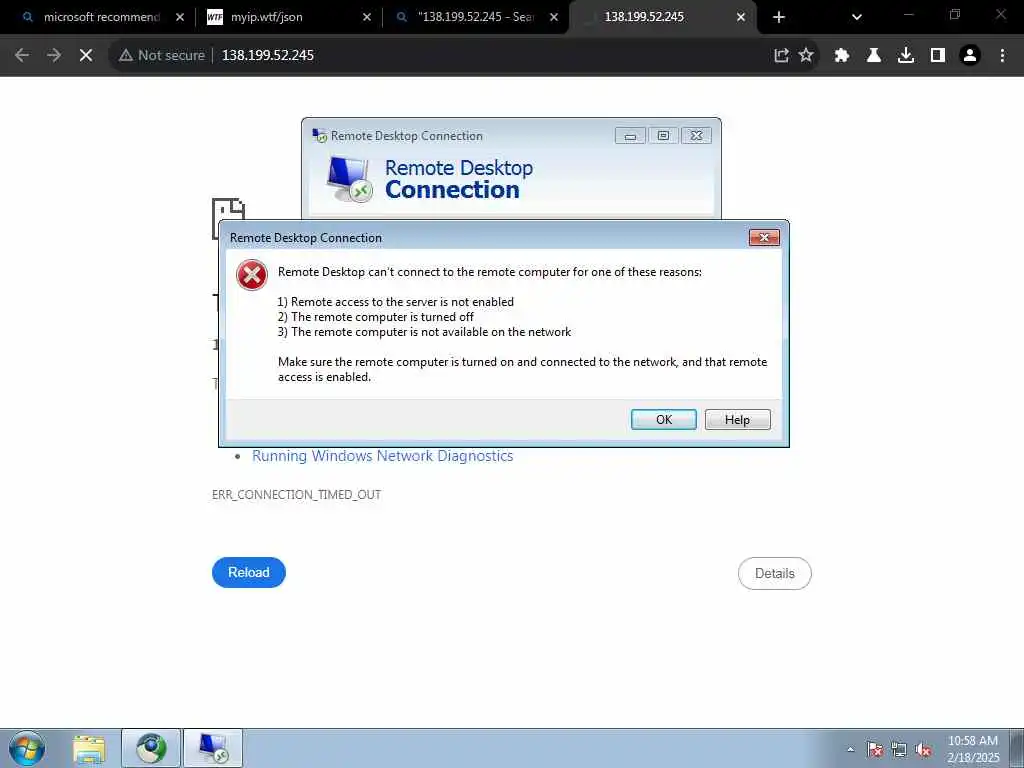
Task: Click OK in the Remote Desktop error dialog
Action: click(664, 419)
